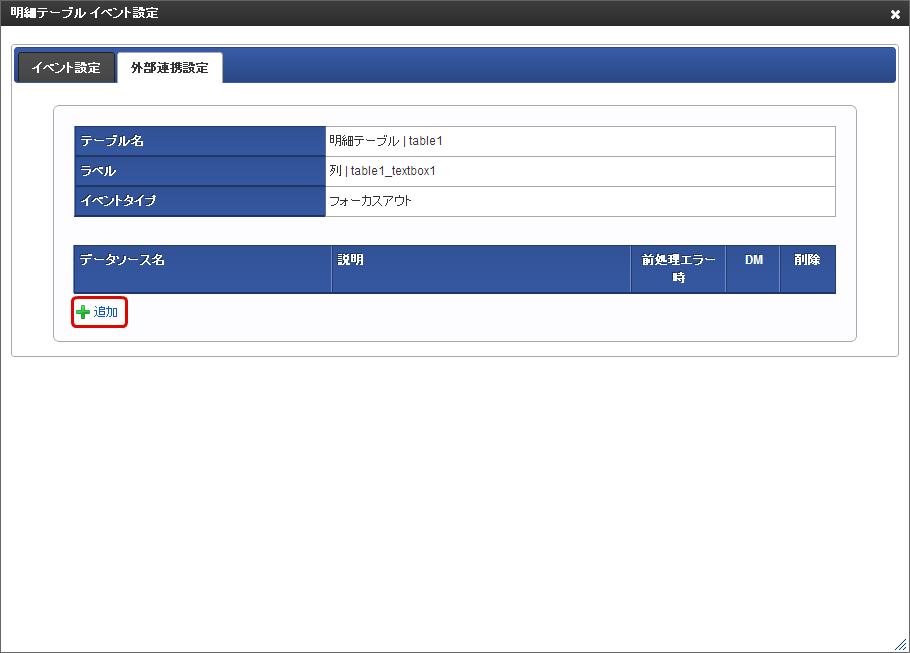Click the value 列 | table1_textbox1
The width and height of the screenshot is (910, 653).
tap(382, 171)
